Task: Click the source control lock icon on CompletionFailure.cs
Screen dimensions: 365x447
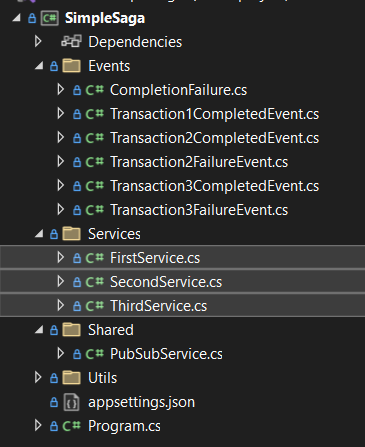Action: tap(77, 90)
